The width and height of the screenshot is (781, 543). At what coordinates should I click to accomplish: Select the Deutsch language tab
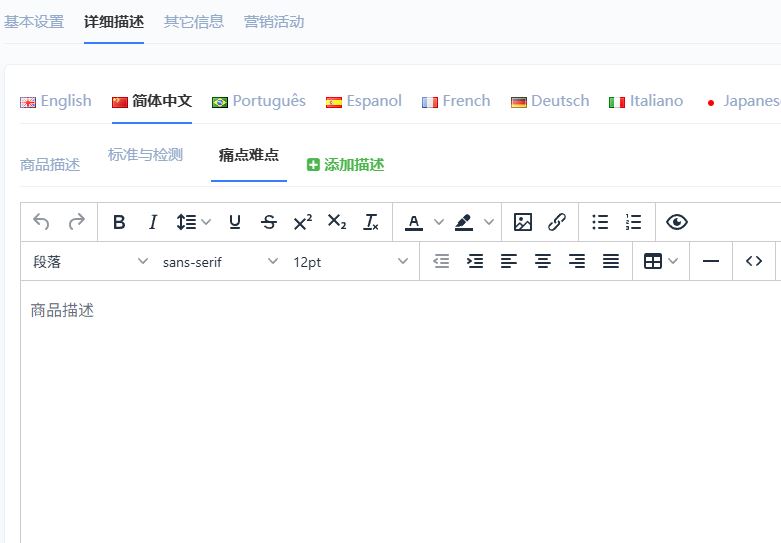point(550,101)
